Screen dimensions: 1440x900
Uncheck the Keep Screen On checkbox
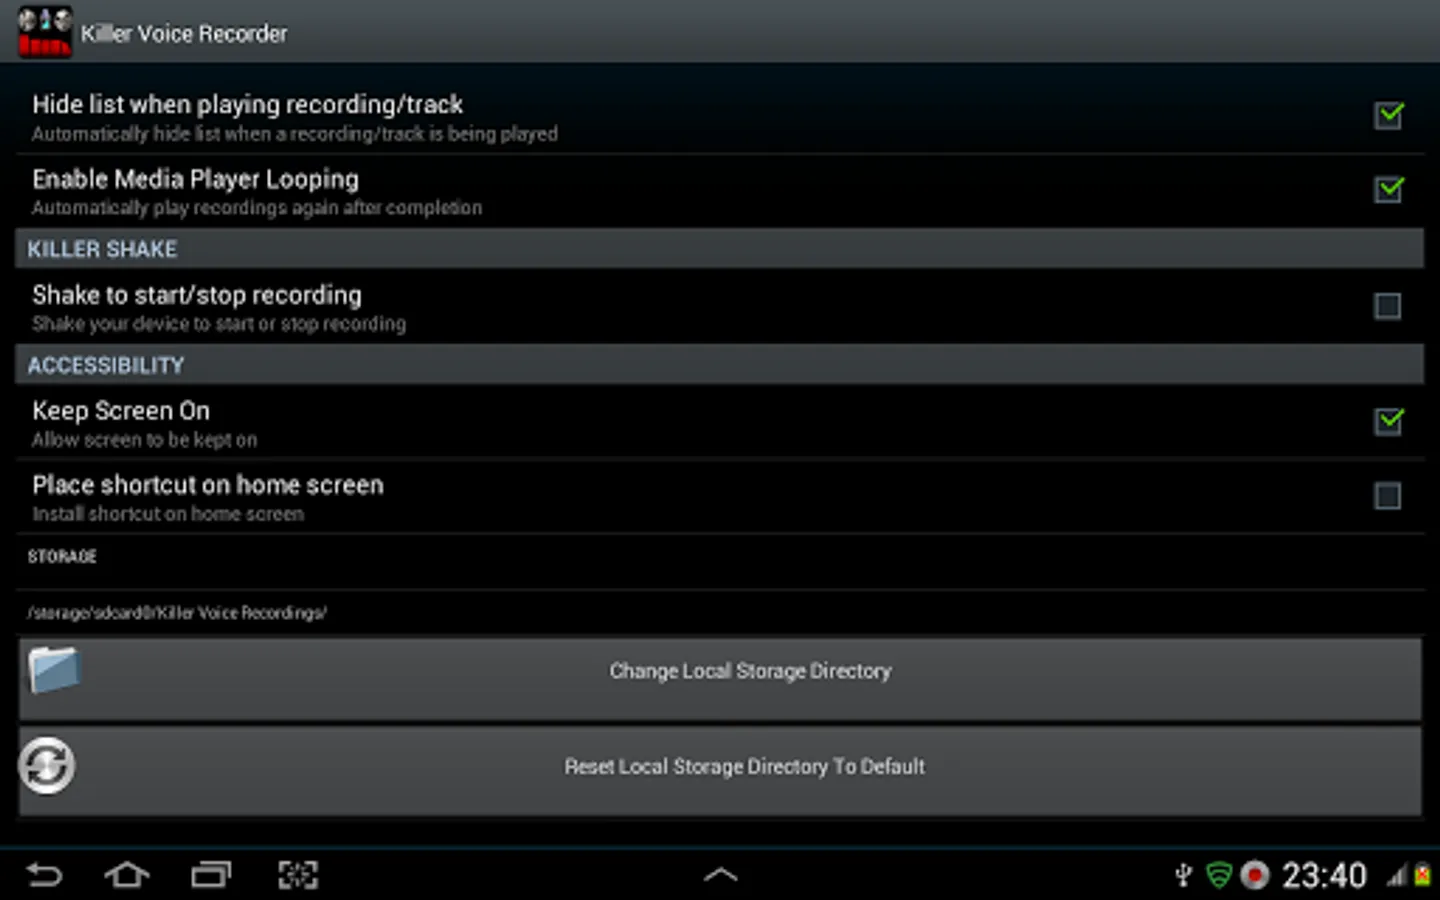[x=1388, y=421]
